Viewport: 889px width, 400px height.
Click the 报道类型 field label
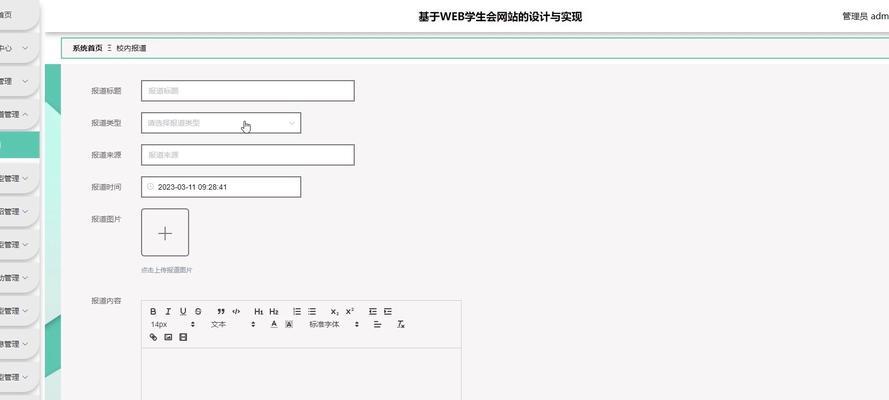tap(106, 123)
